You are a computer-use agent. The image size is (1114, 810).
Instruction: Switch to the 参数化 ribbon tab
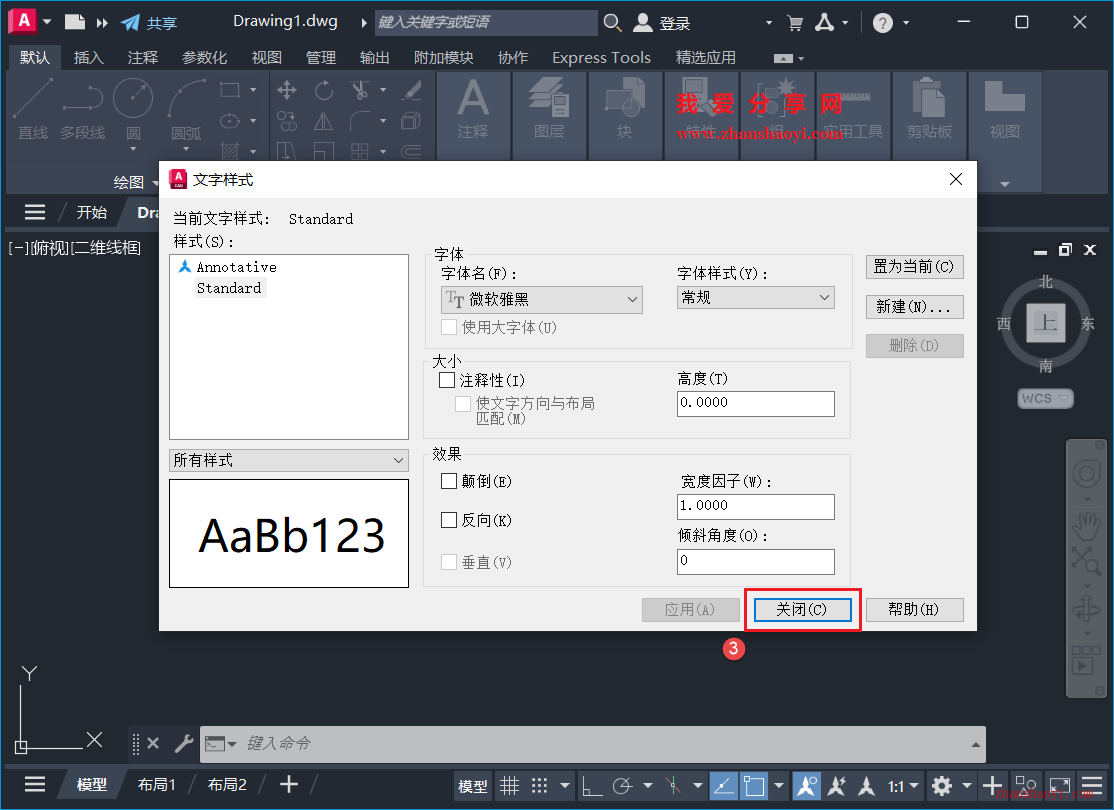(205, 58)
